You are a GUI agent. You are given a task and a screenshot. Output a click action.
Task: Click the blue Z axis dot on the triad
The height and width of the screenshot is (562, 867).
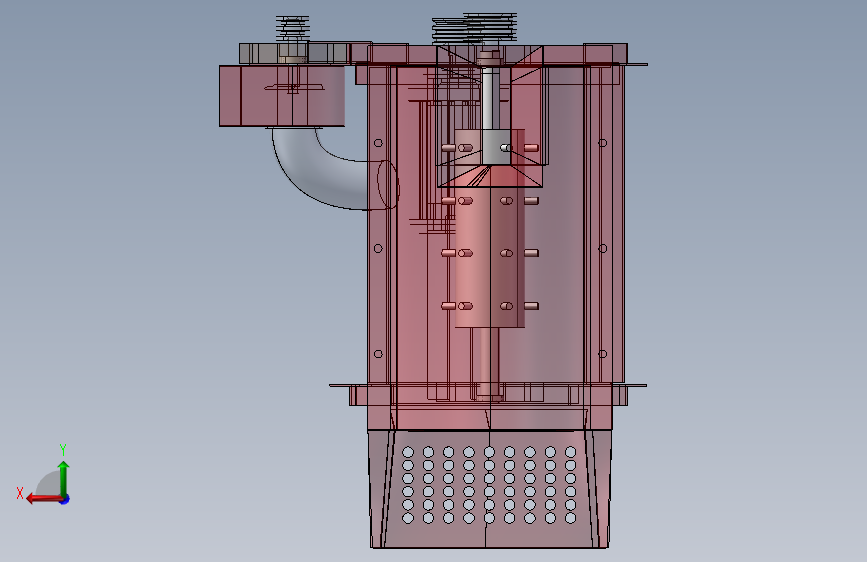tap(65, 499)
